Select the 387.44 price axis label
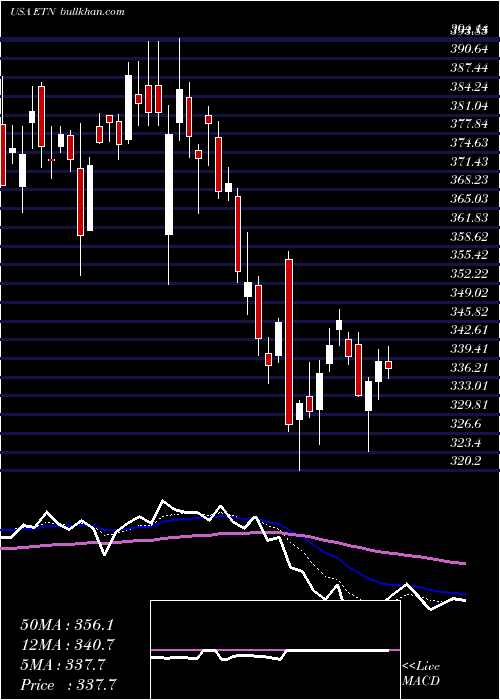500x700 pixels. pos(469,68)
